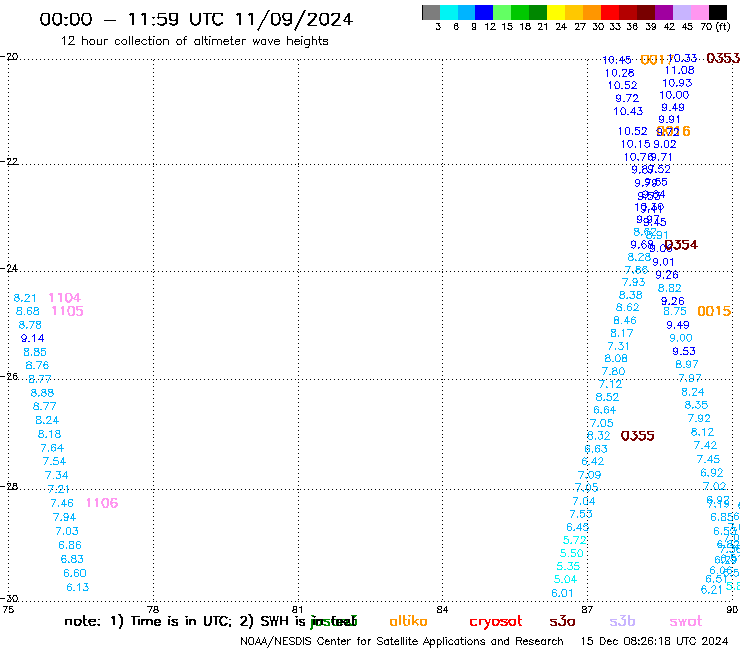Click wave height value '6.21' at bottom right
740x650 pixels.
712,590
